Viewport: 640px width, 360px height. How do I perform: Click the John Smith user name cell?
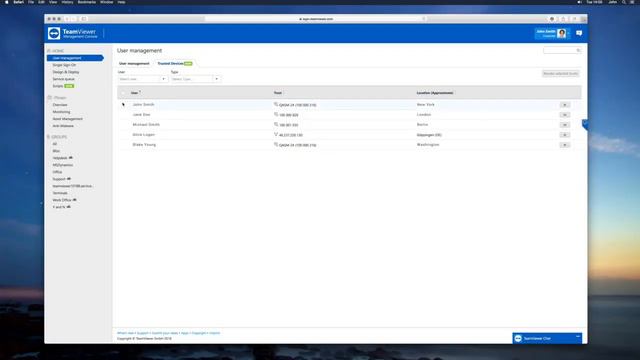(143, 104)
